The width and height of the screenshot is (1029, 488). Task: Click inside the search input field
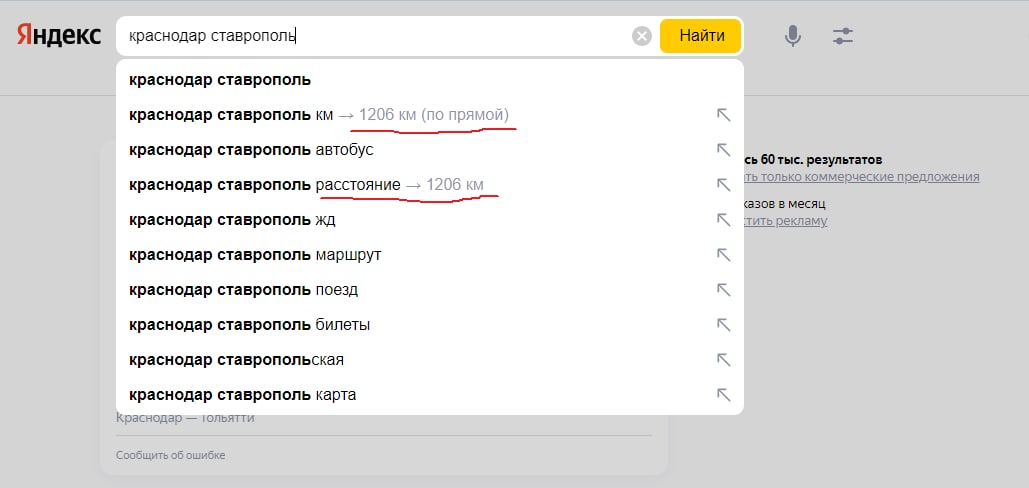[400, 37]
